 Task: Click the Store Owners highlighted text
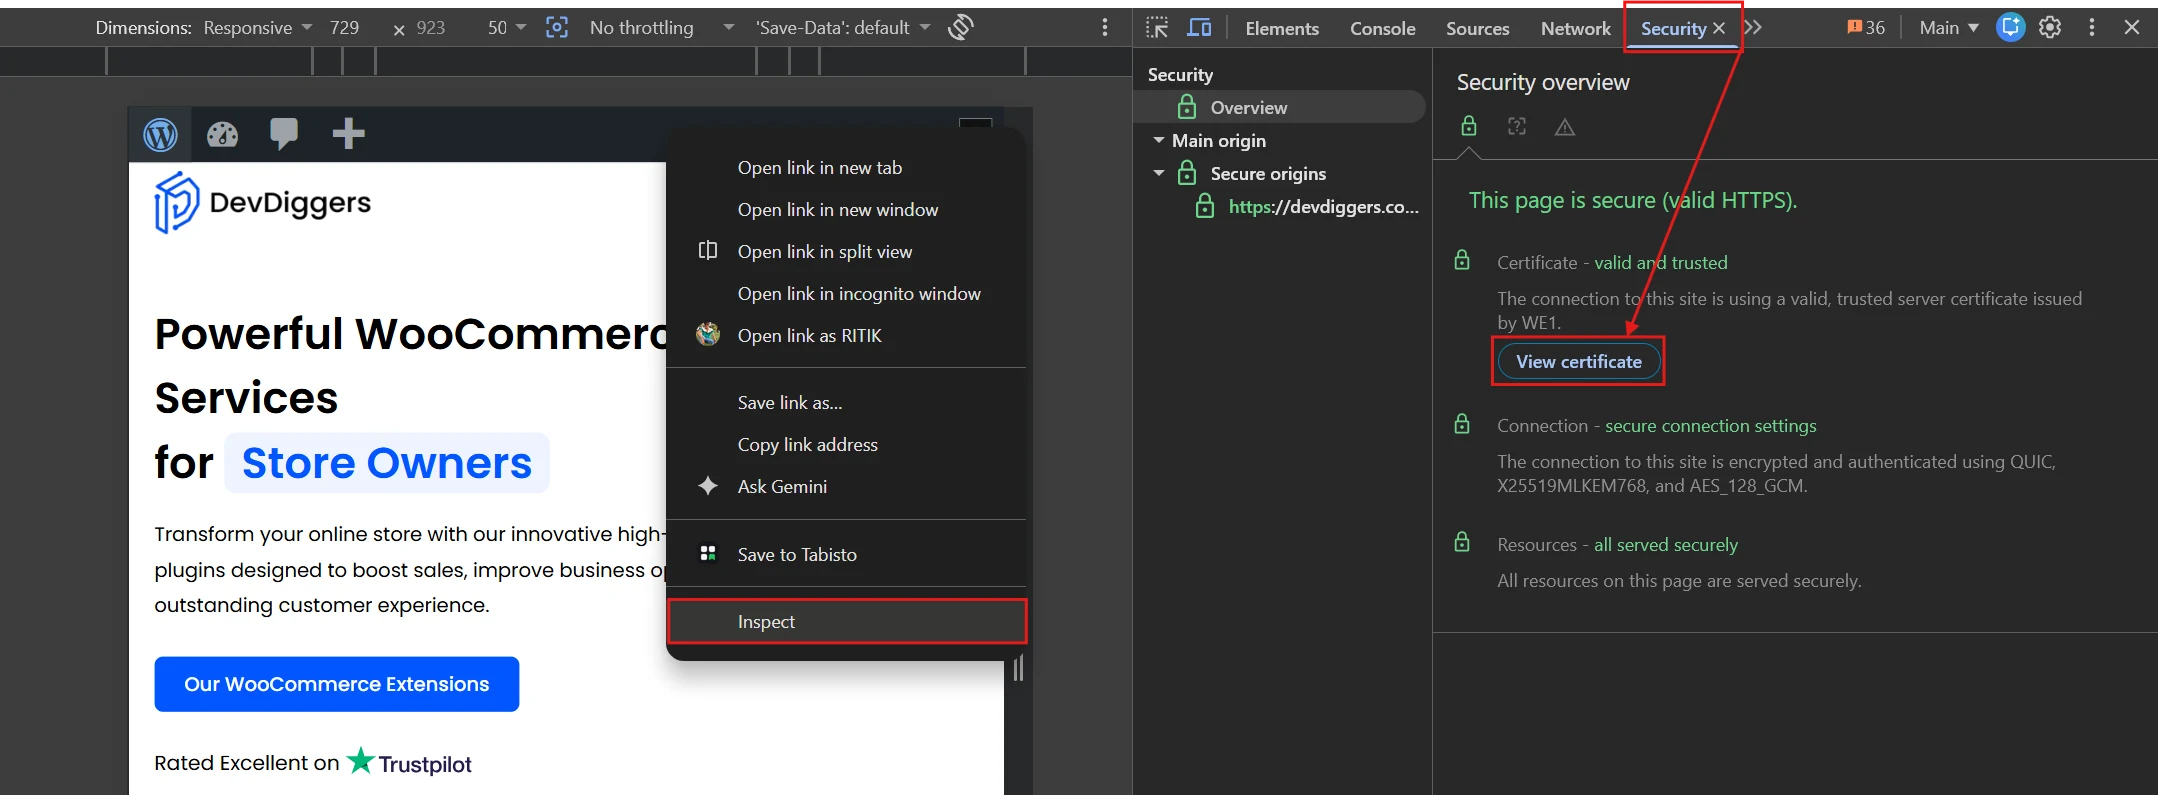(x=387, y=463)
